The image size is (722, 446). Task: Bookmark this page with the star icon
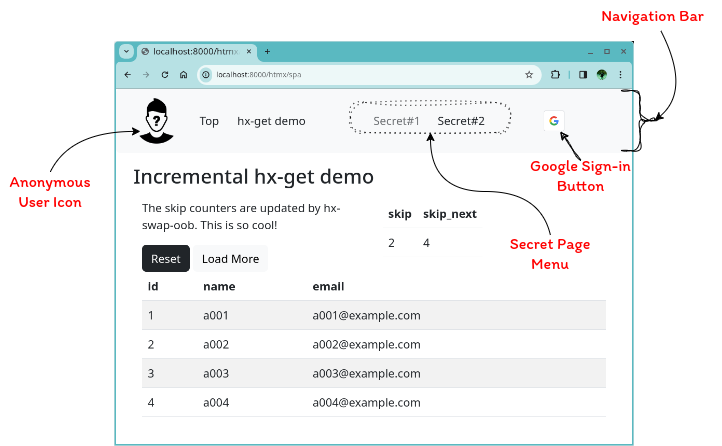point(529,74)
